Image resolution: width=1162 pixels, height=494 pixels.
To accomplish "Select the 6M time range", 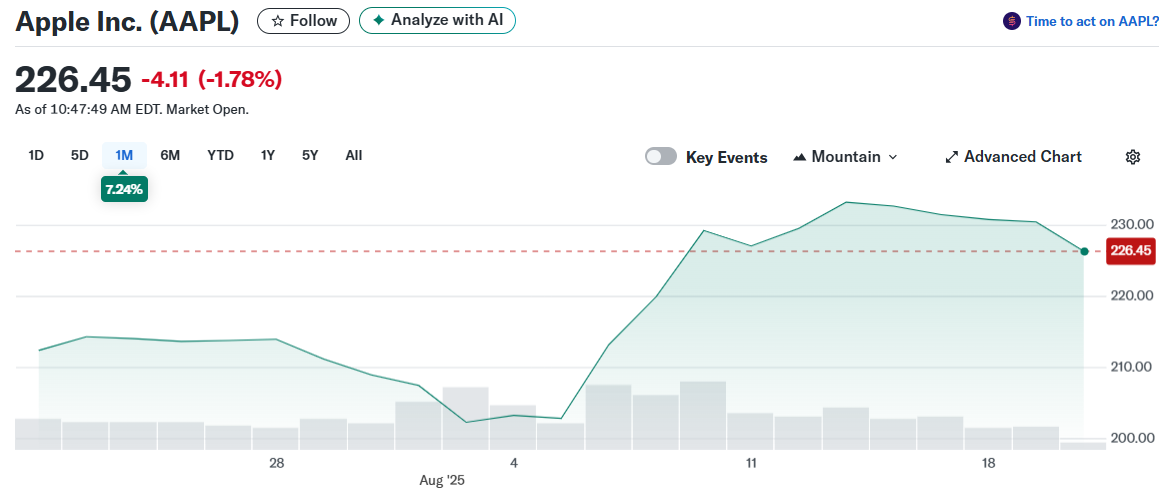I will 170,156.
